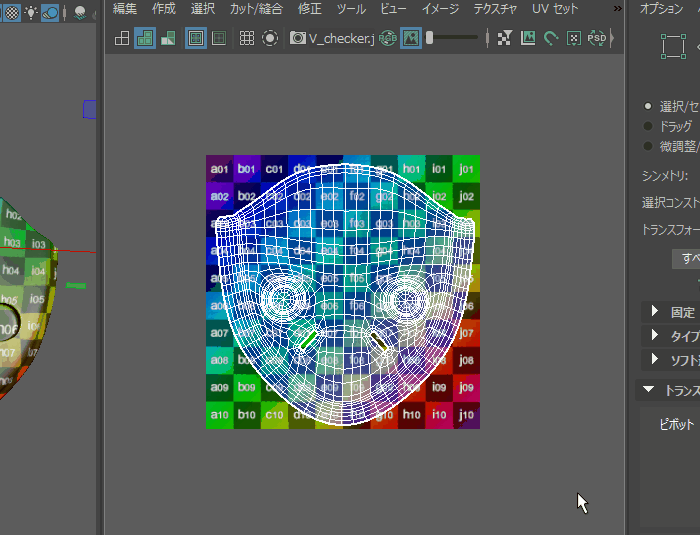Click the dark shell borders icon beside texture borders
The width and height of the screenshot is (700, 535).
tap(219, 38)
